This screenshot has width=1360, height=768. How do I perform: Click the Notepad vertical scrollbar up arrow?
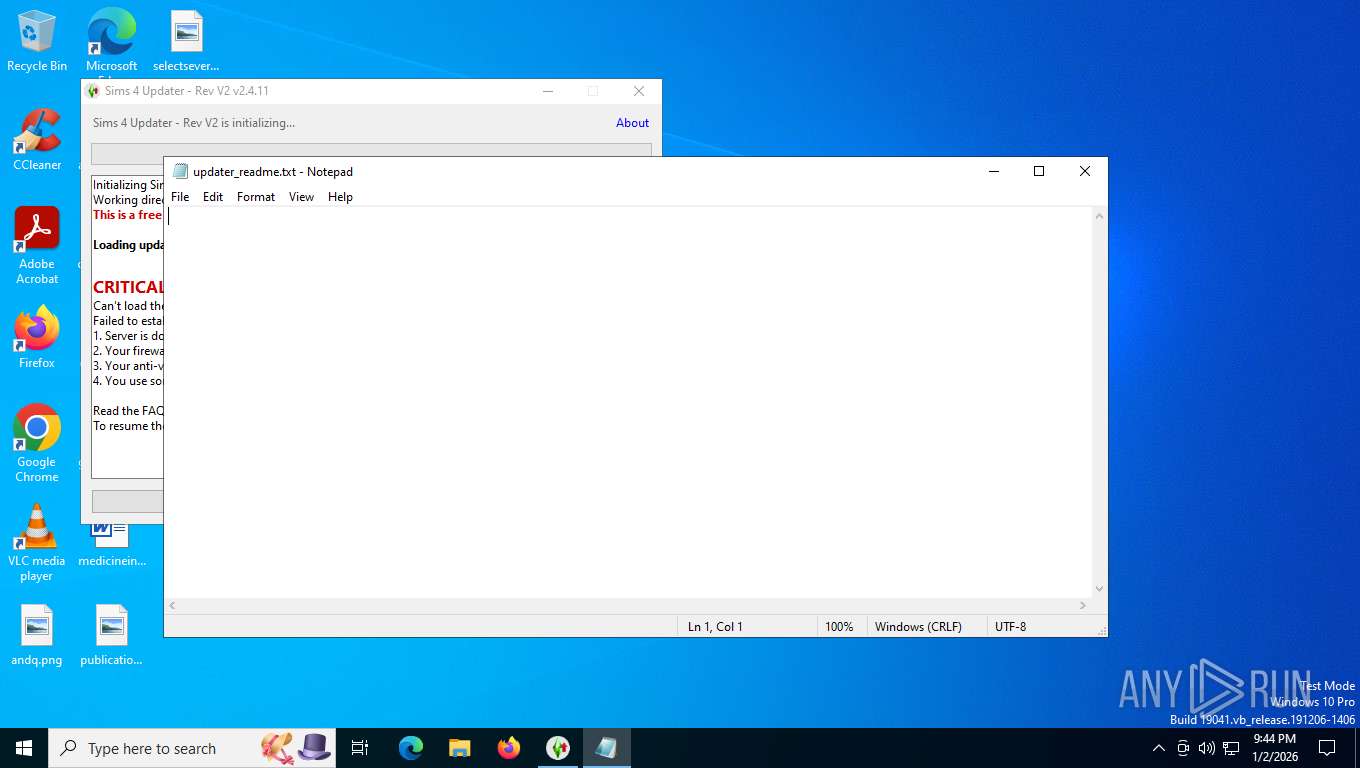coord(1100,216)
